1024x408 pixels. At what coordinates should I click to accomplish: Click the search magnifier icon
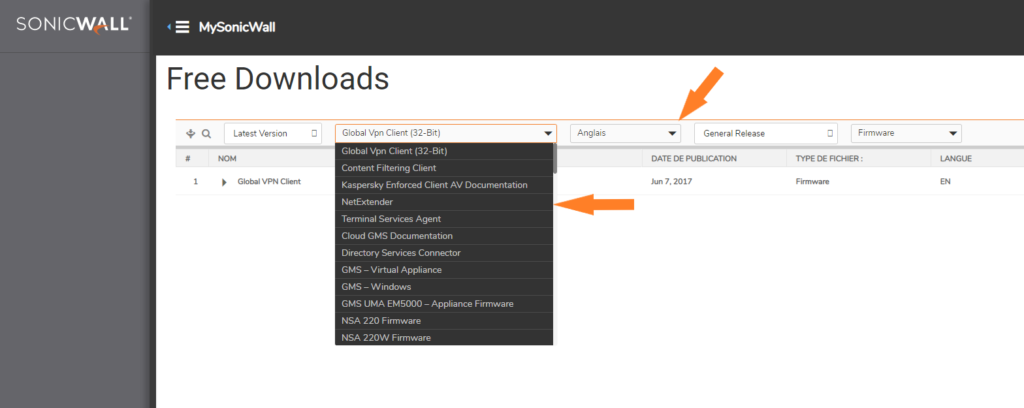(x=206, y=133)
